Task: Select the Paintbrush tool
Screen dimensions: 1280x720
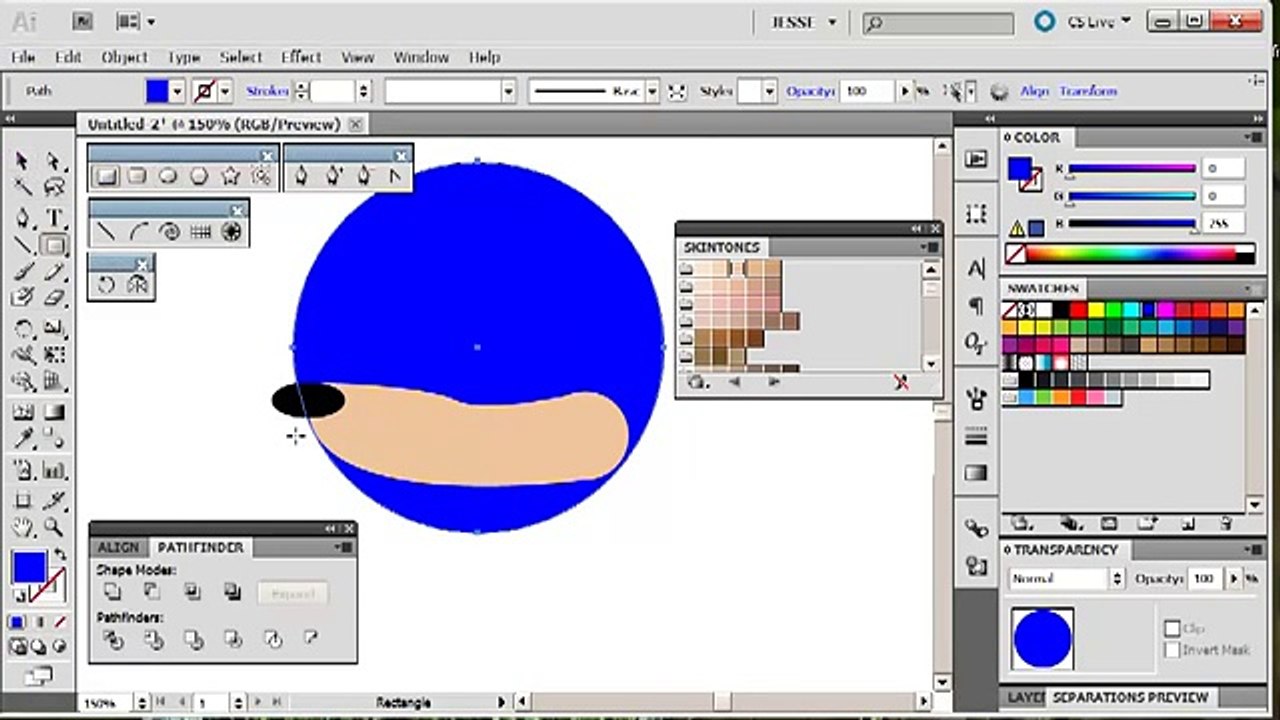Action: coord(23,271)
